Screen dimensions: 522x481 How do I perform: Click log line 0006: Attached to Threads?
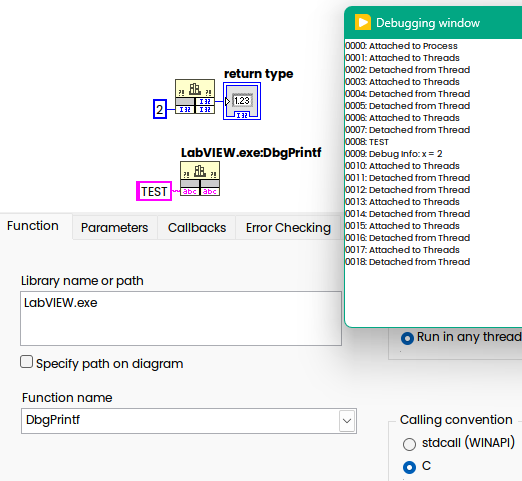point(402,118)
